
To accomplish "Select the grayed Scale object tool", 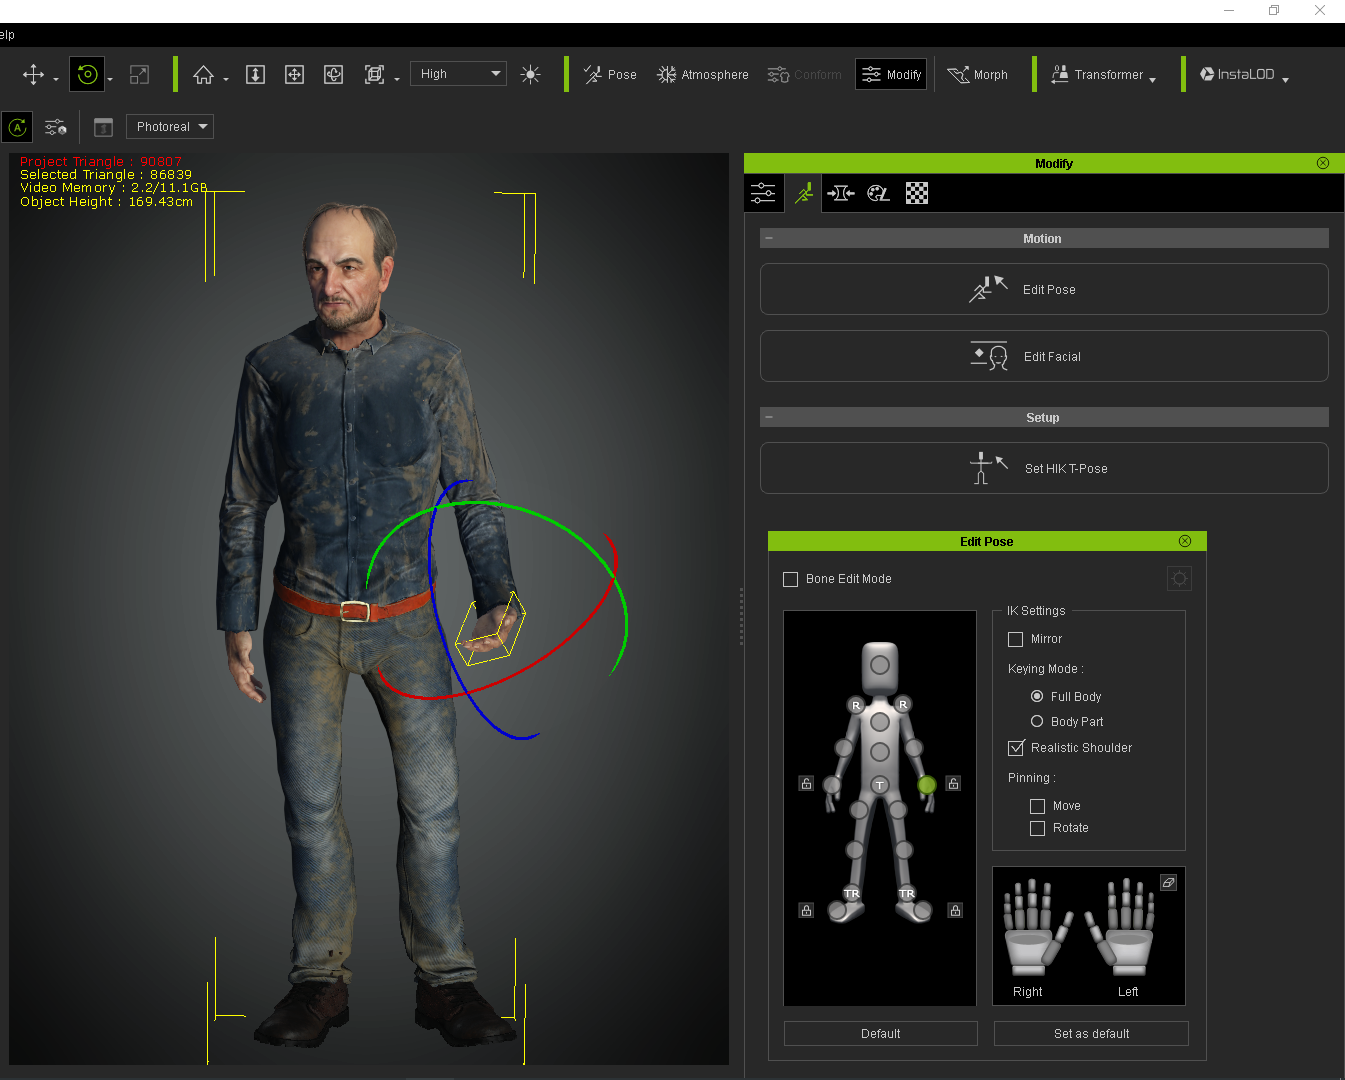I will point(139,74).
